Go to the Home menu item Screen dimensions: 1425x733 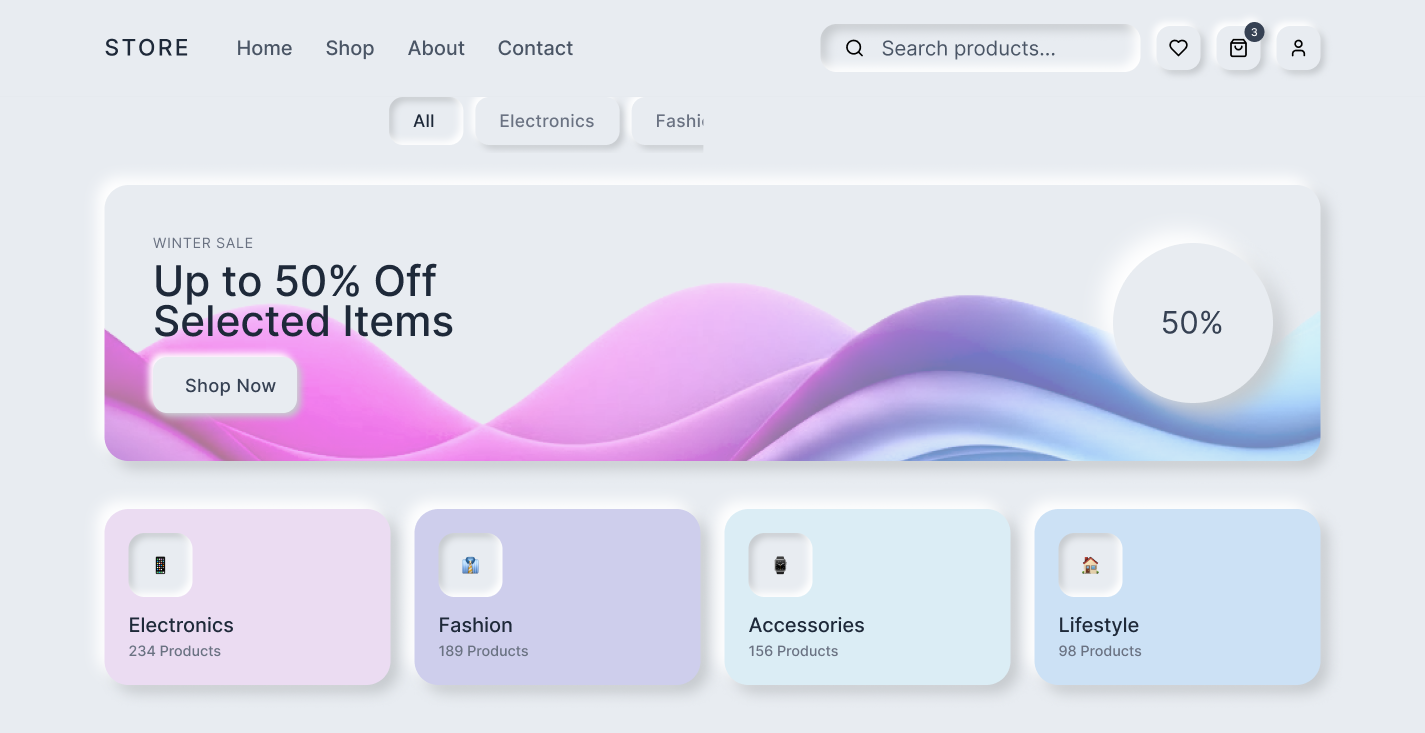(x=264, y=48)
